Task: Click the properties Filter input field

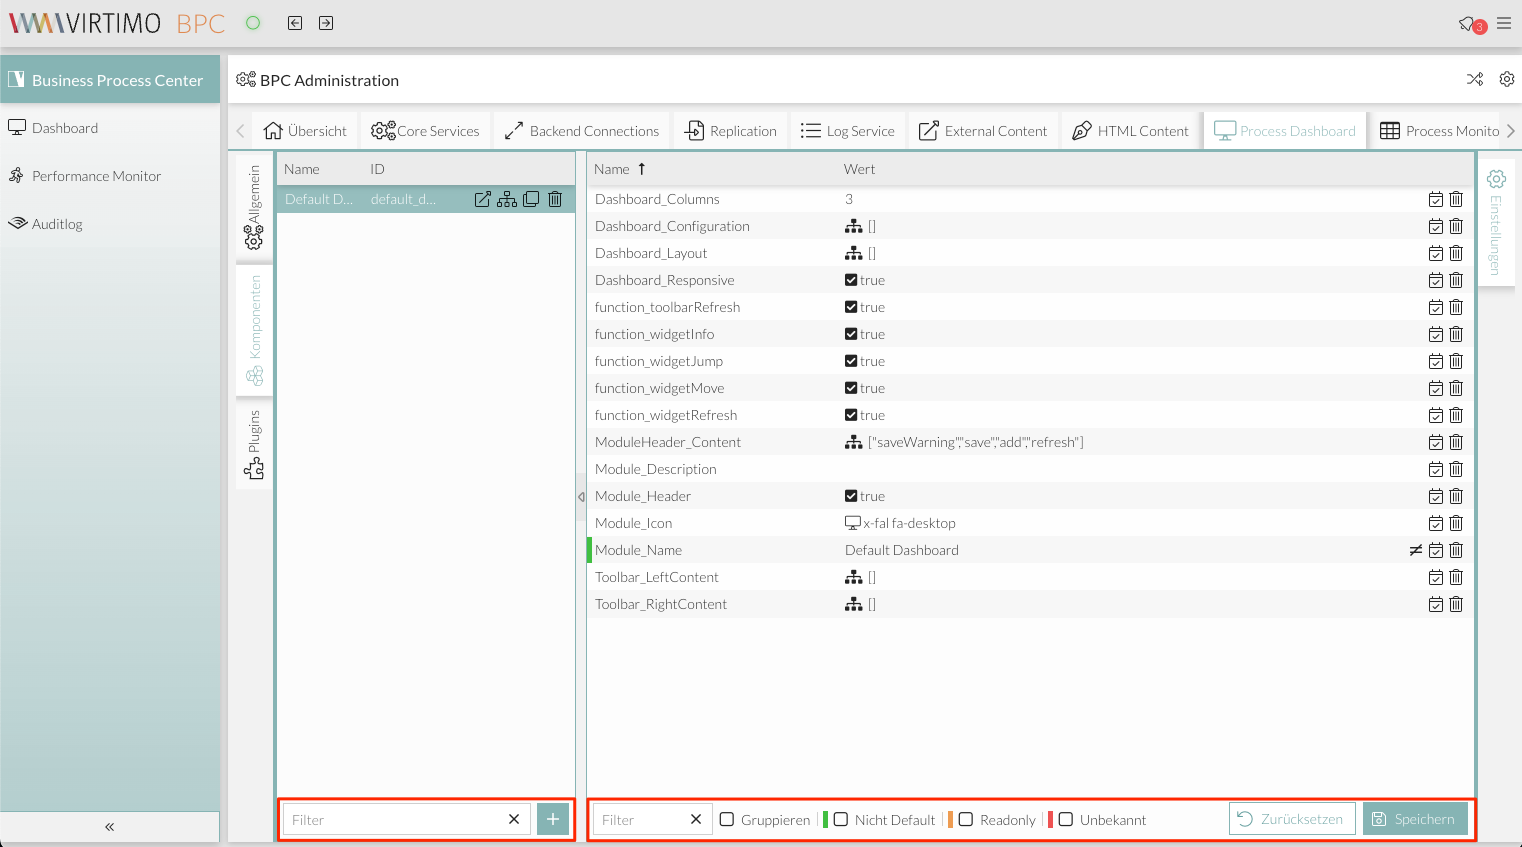Action: [640, 819]
